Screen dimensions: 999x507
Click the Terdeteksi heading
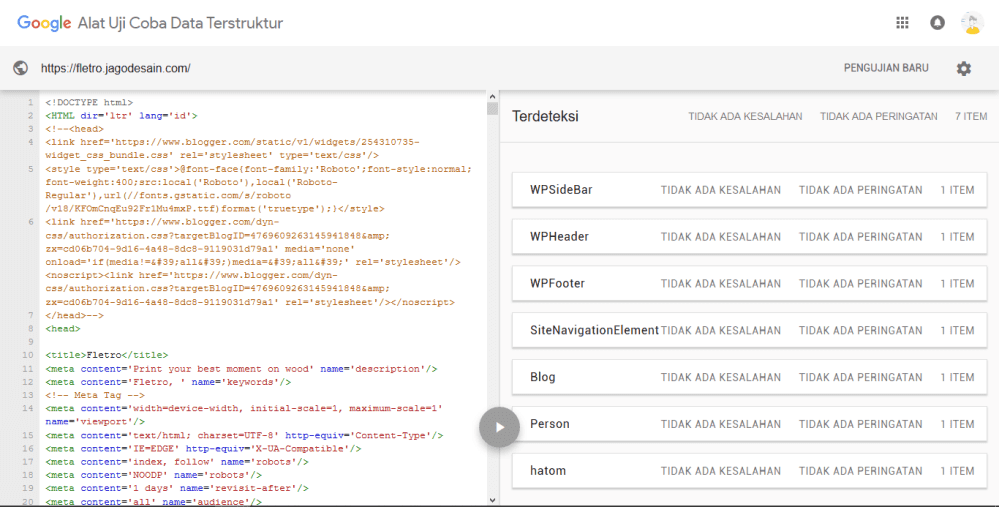(545, 117)
